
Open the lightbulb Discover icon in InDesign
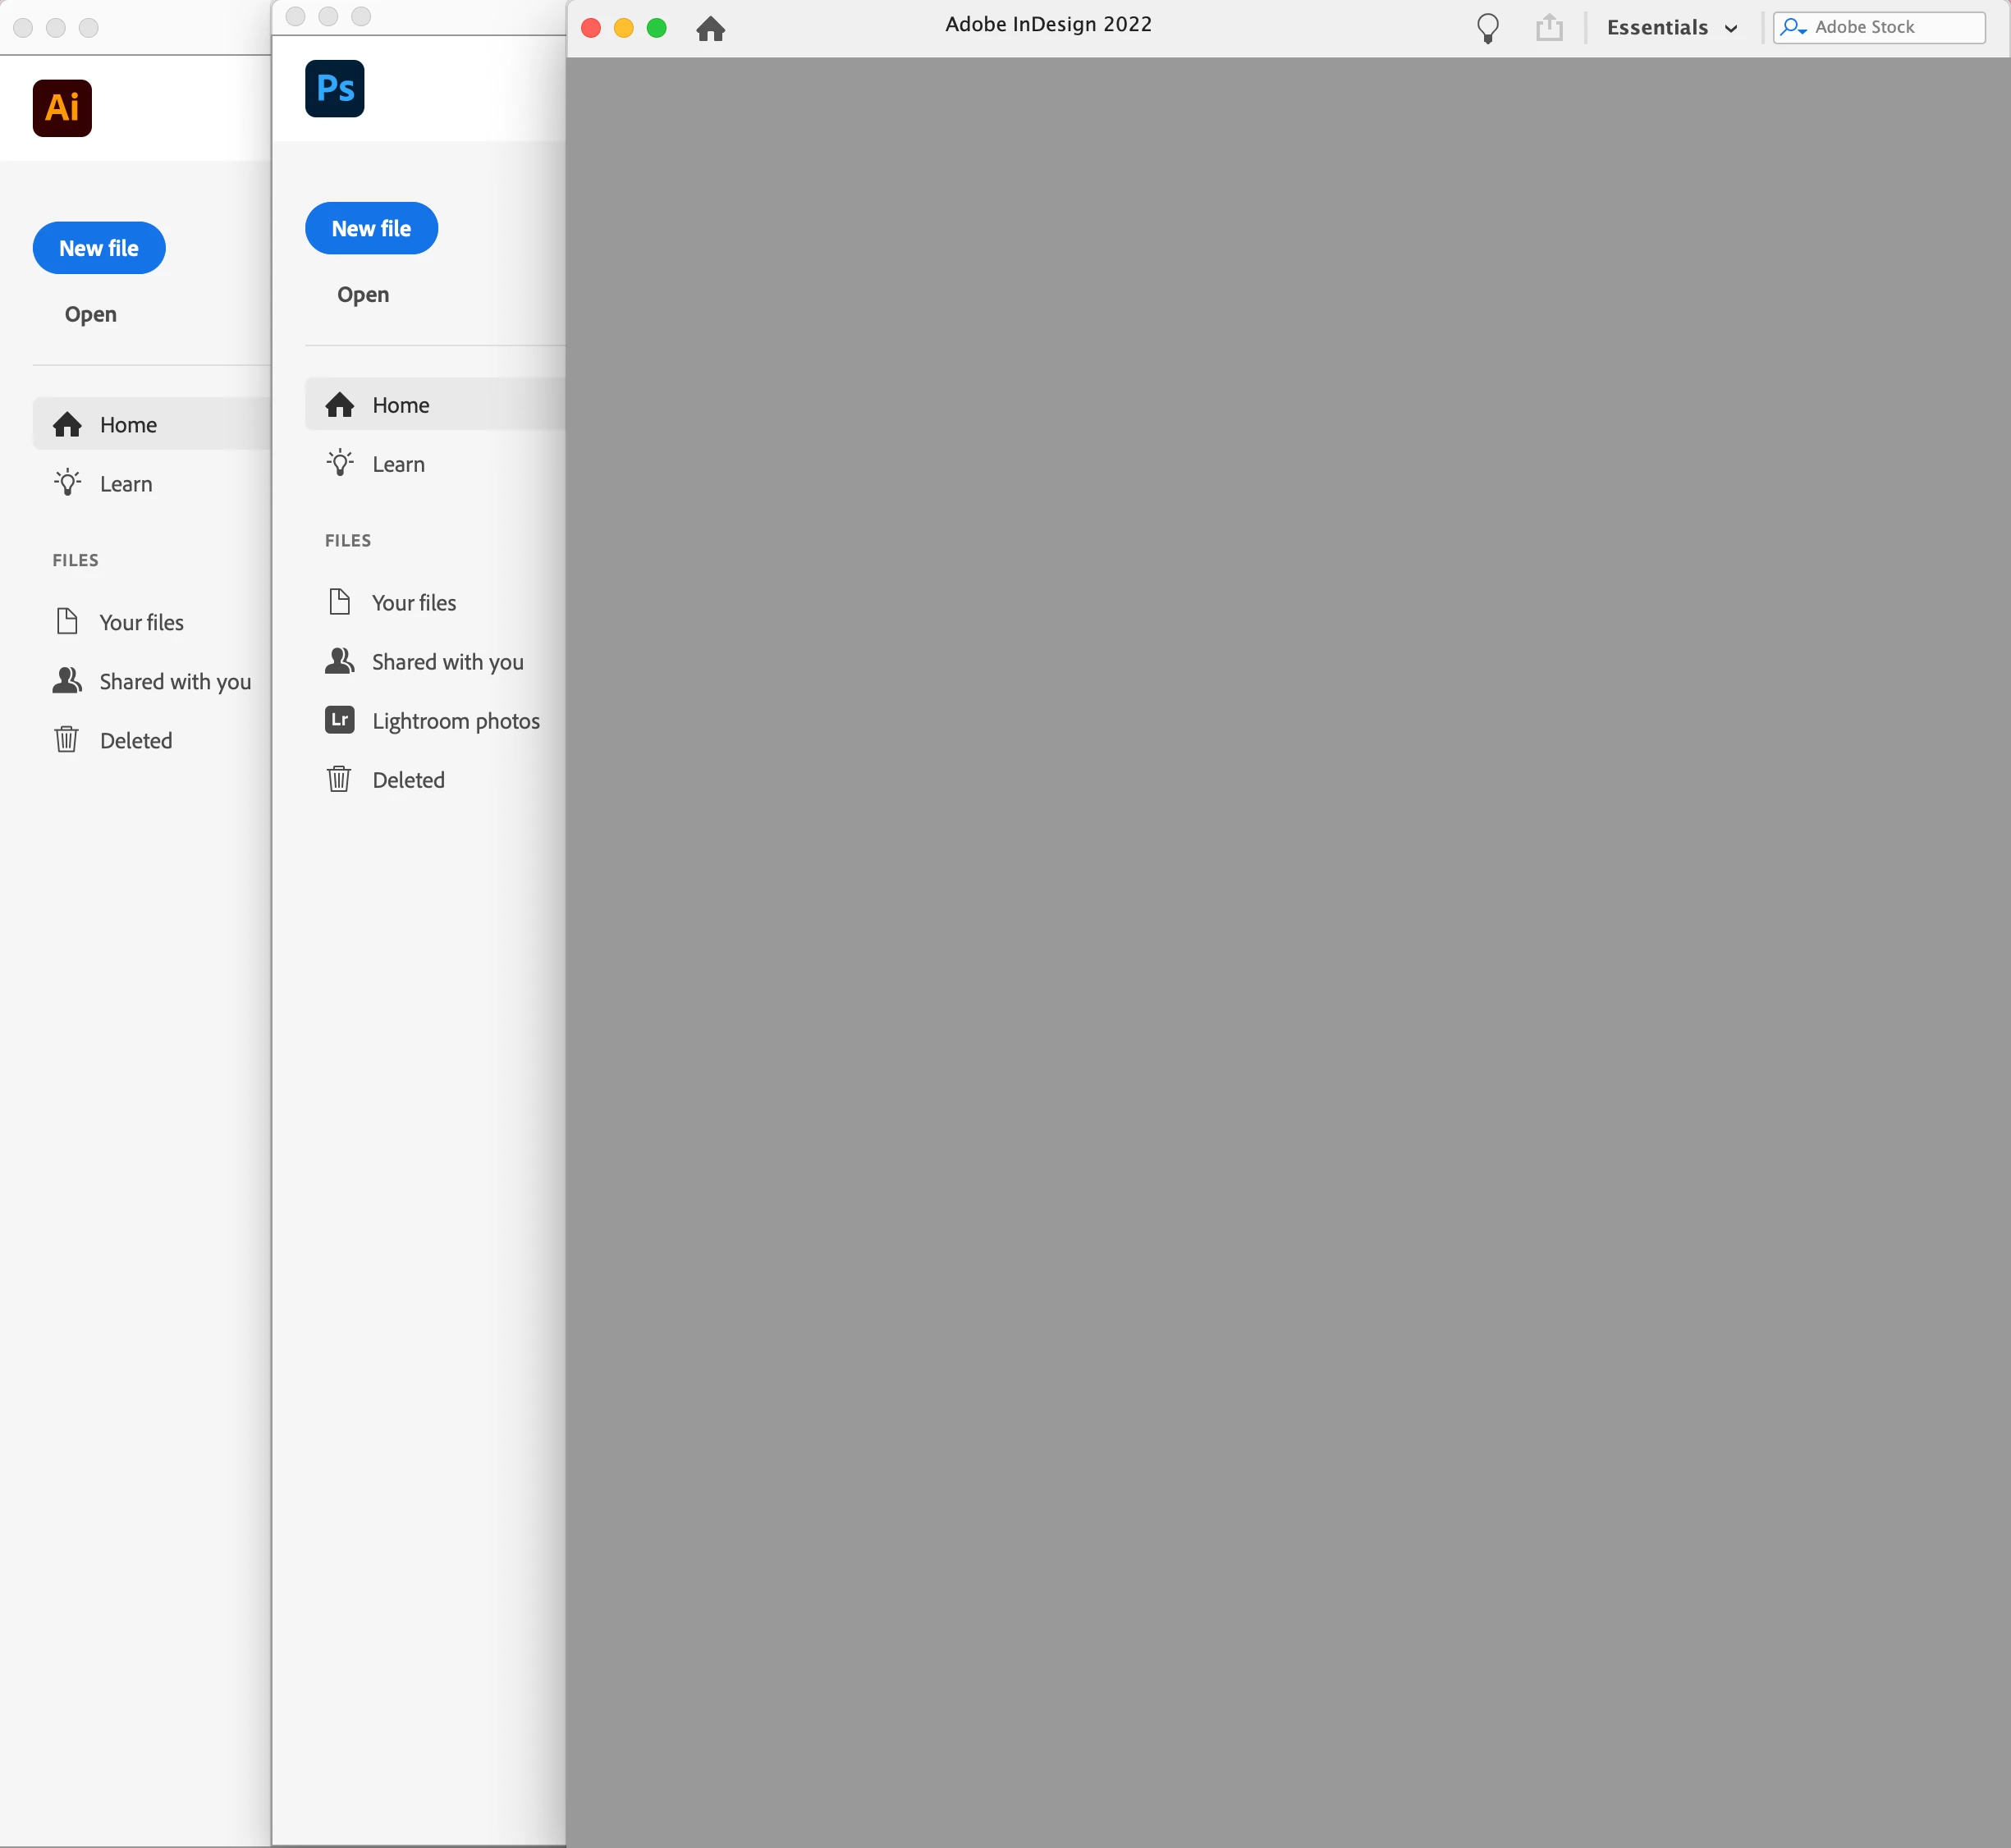point(1487,28)
